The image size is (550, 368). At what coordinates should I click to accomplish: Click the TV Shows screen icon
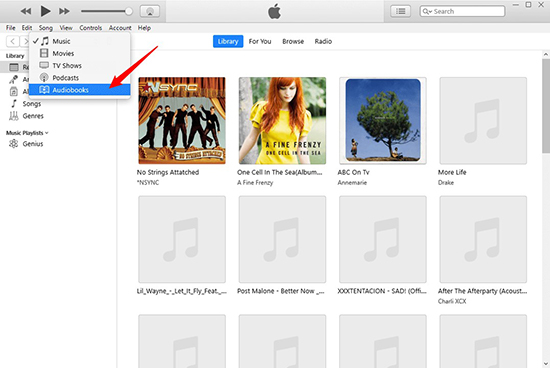click(x=44, y=65)
